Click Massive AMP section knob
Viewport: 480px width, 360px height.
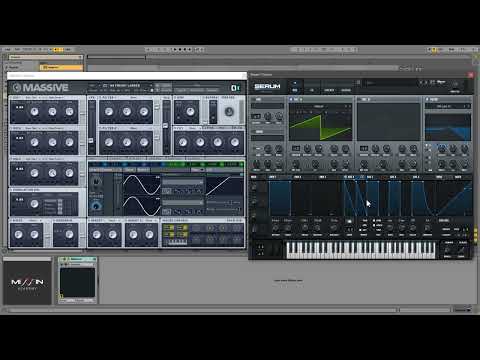point(190,112)
